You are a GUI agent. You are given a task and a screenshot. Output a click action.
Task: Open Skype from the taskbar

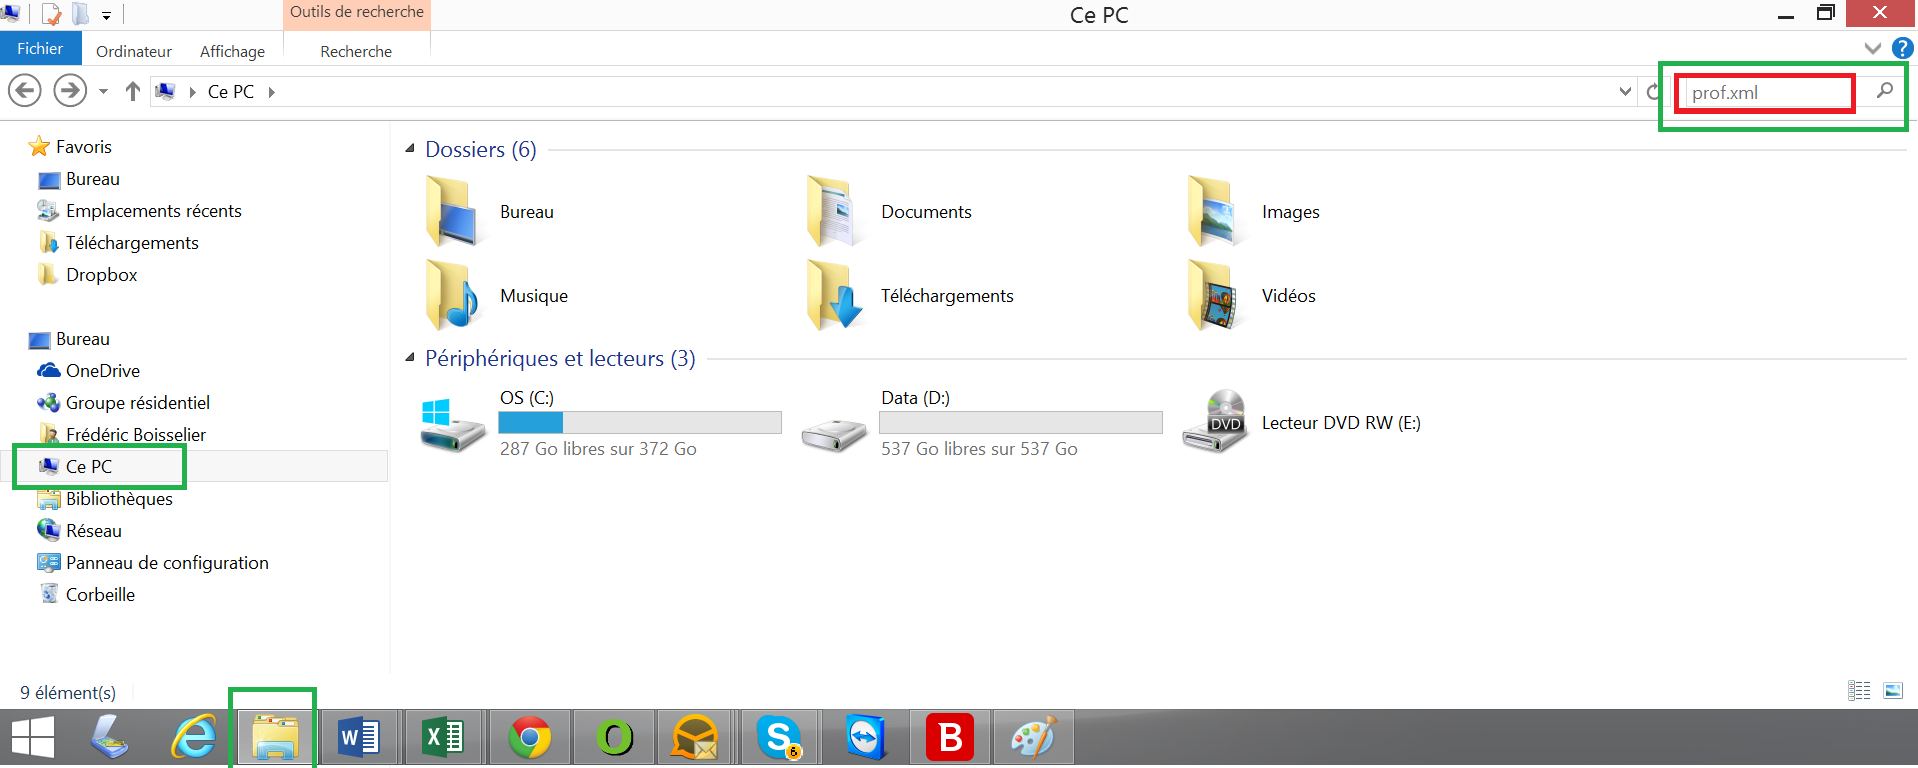point(779,739)
